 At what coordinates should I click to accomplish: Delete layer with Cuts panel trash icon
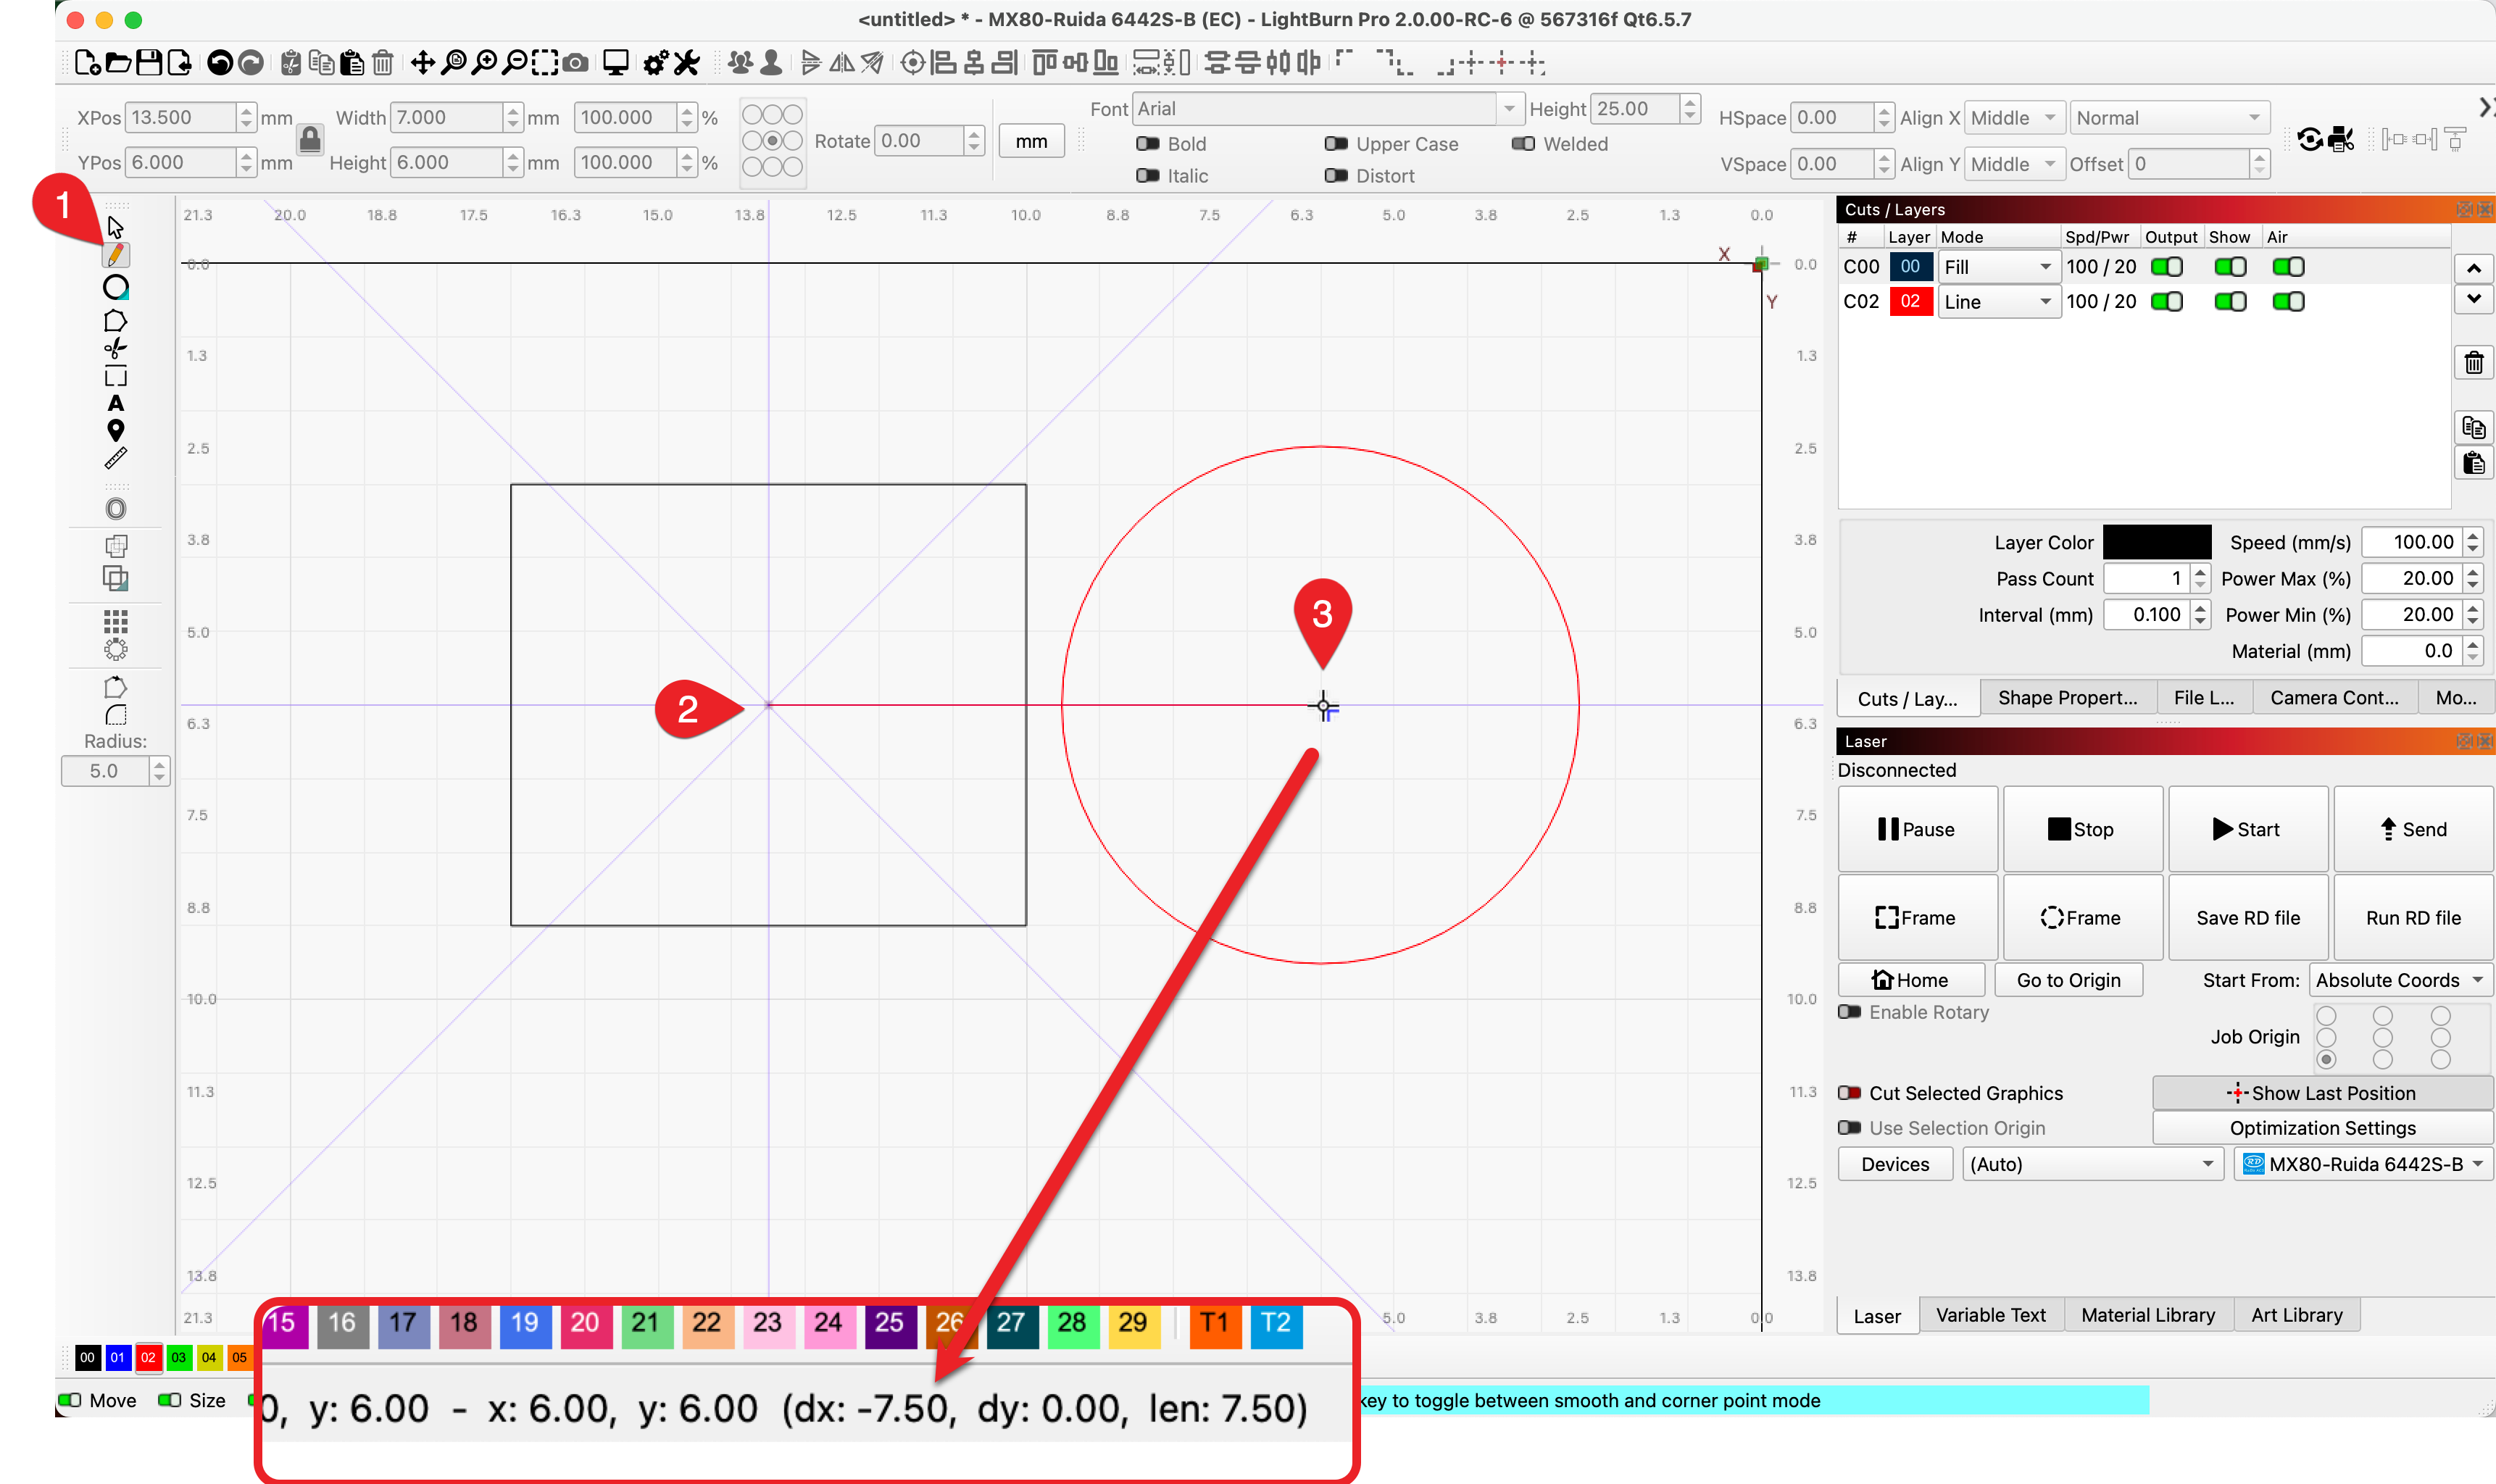click(x=2473, y=363)
